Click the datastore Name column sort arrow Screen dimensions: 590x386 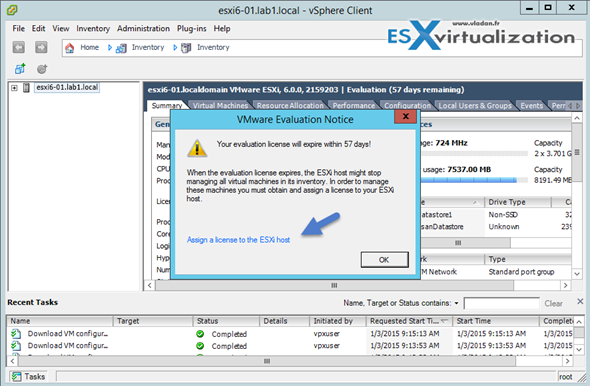475,202
